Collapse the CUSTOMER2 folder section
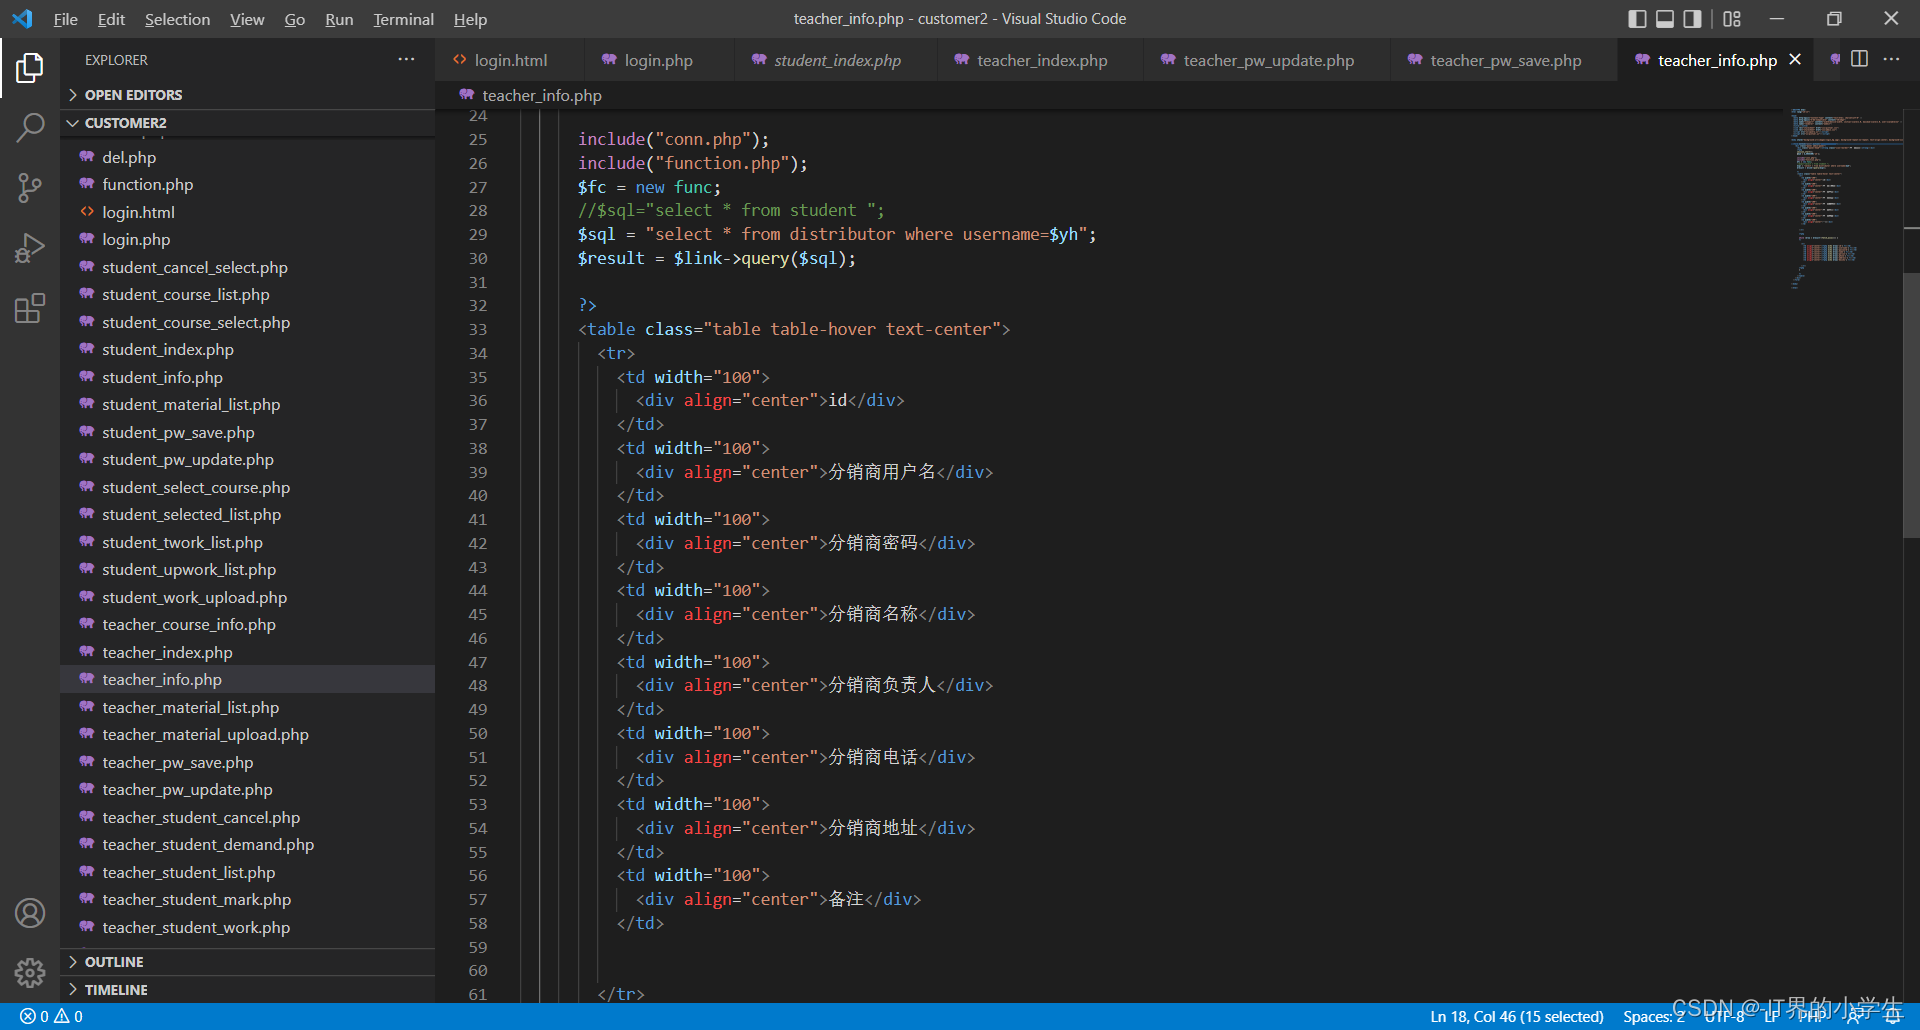Viewport: 1920px width, 1030px height. 247,123
